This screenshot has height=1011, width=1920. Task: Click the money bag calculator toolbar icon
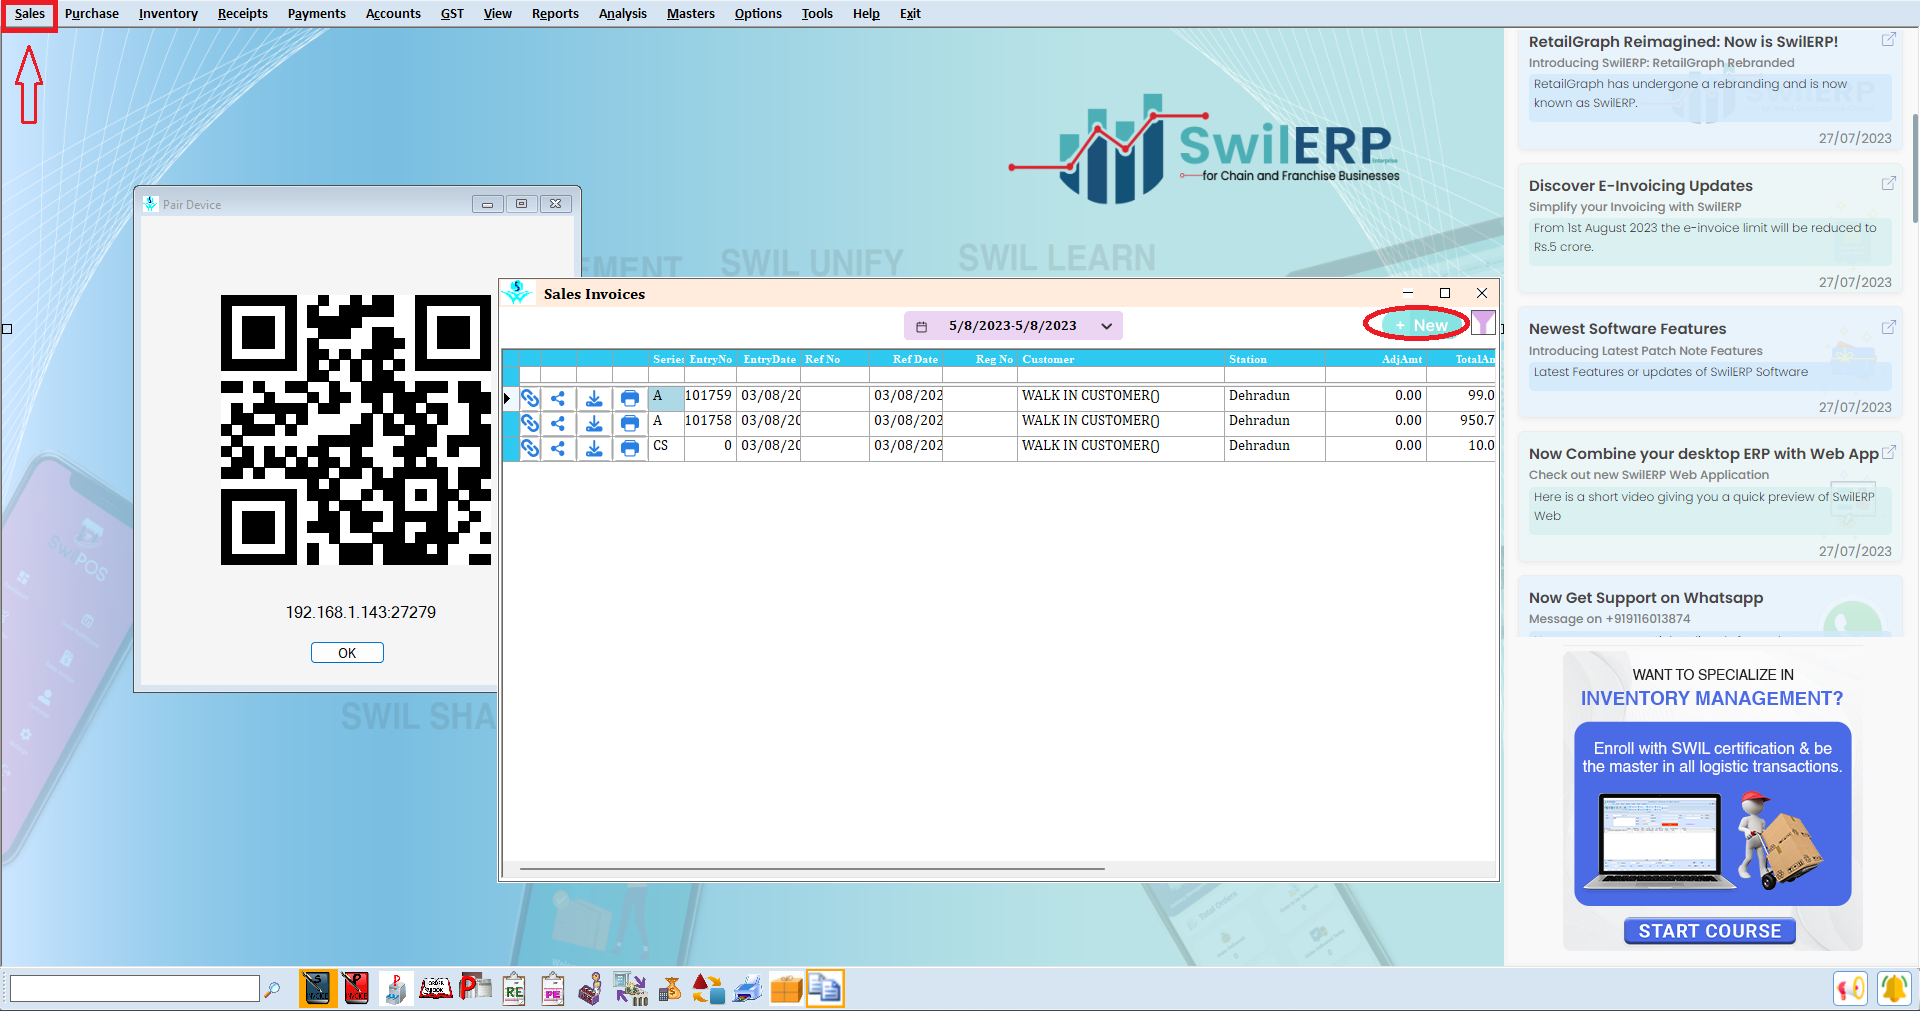670,988
